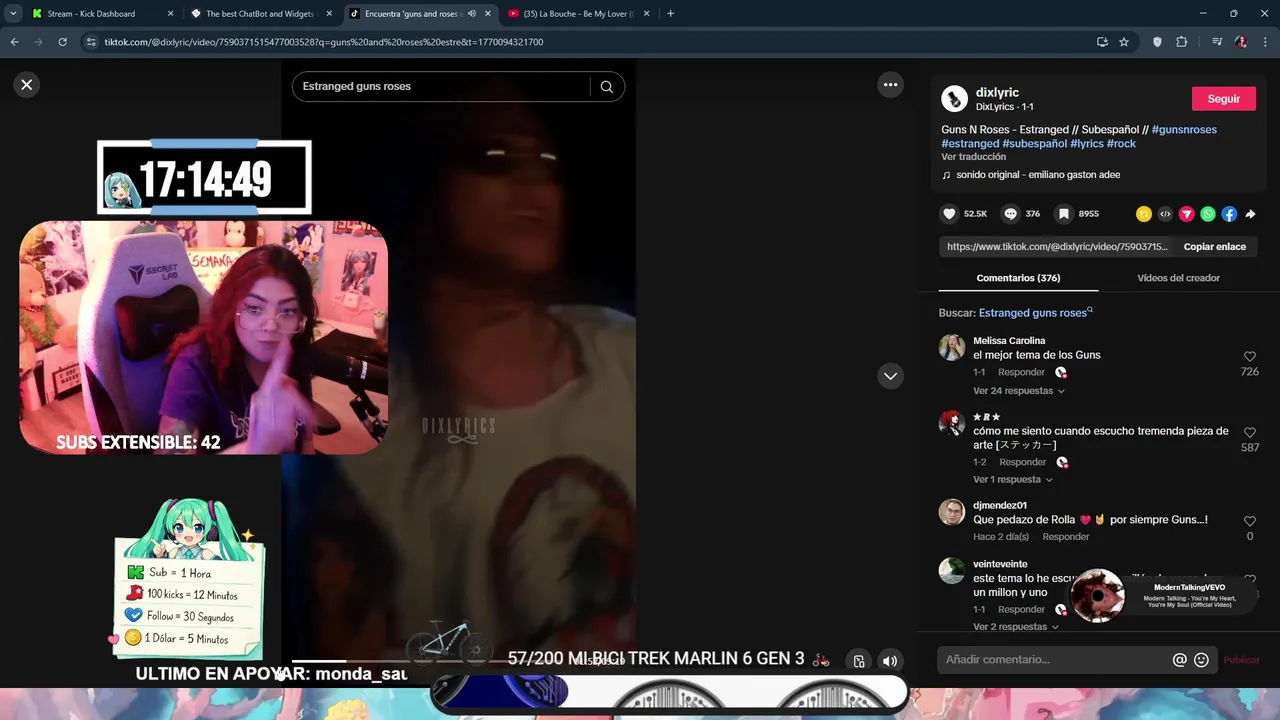
Task: Open the #estranged hashtag
Action: pyautogui.click(x=970, y=144)
